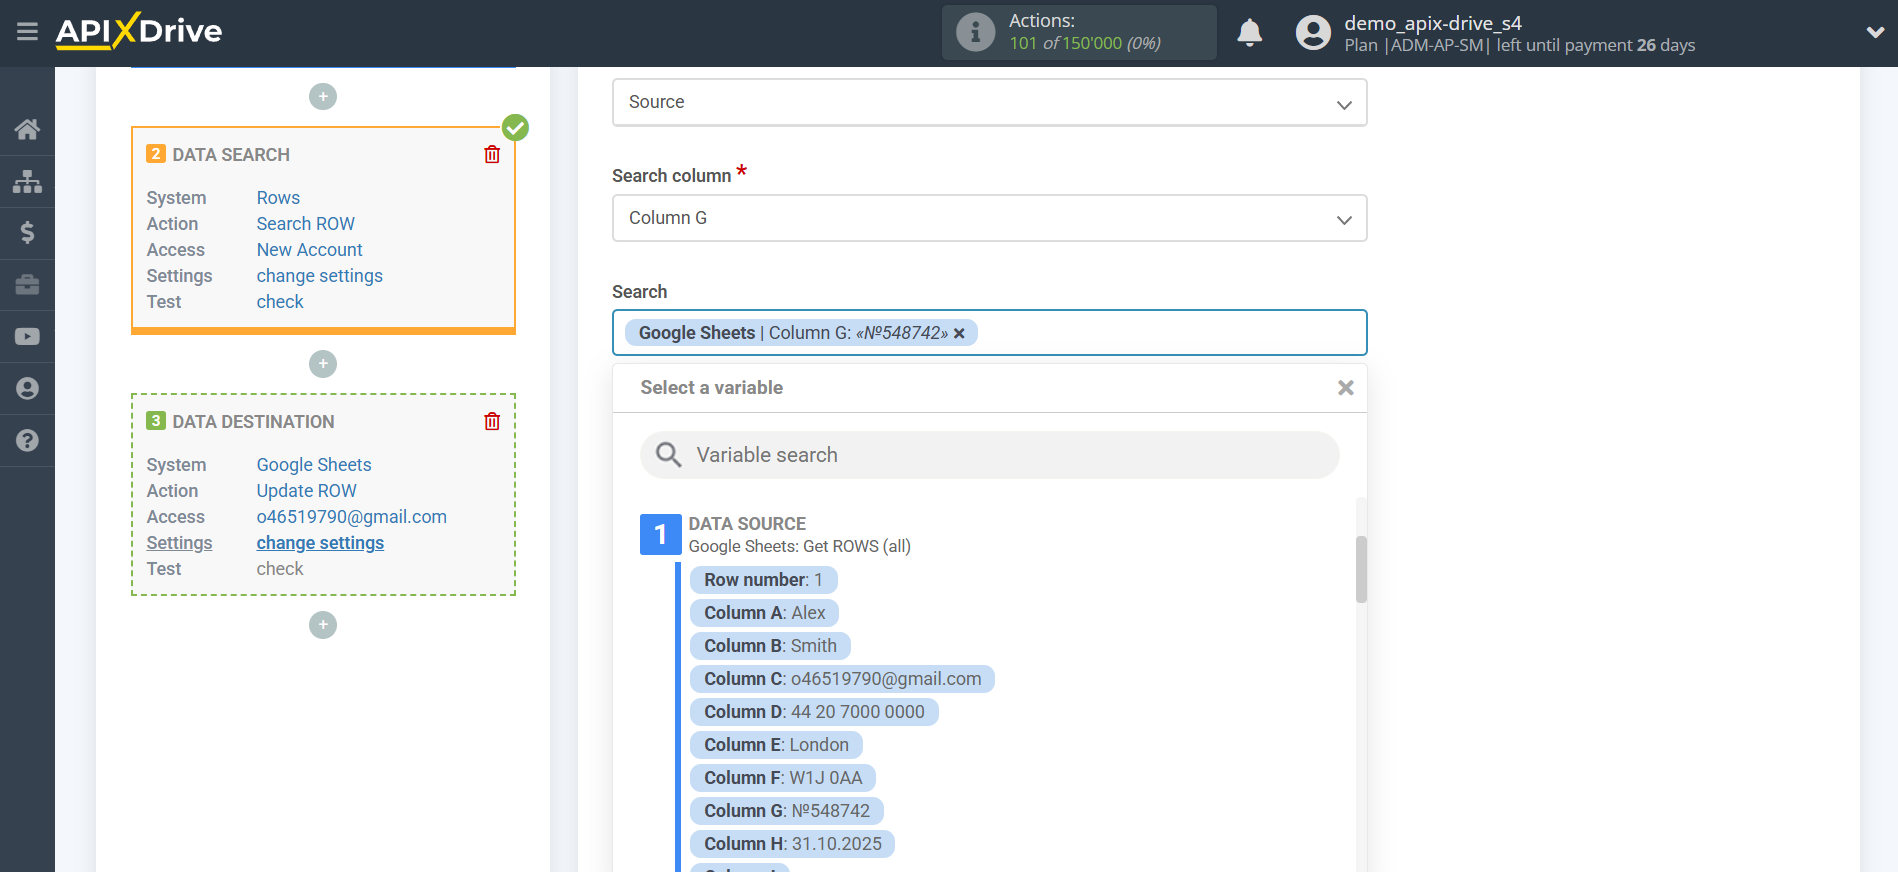1898x872 pixels.
Task: Click the ApiX-Drive logo
Action: click(x=139, y=31)
